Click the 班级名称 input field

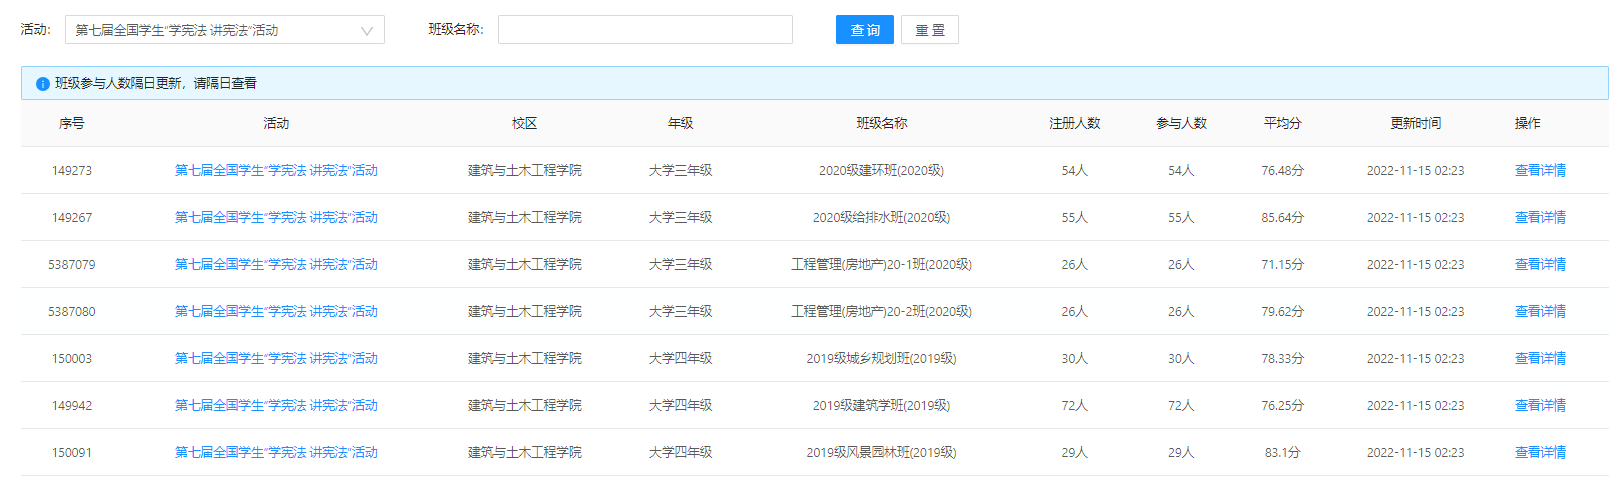(645, 30)
